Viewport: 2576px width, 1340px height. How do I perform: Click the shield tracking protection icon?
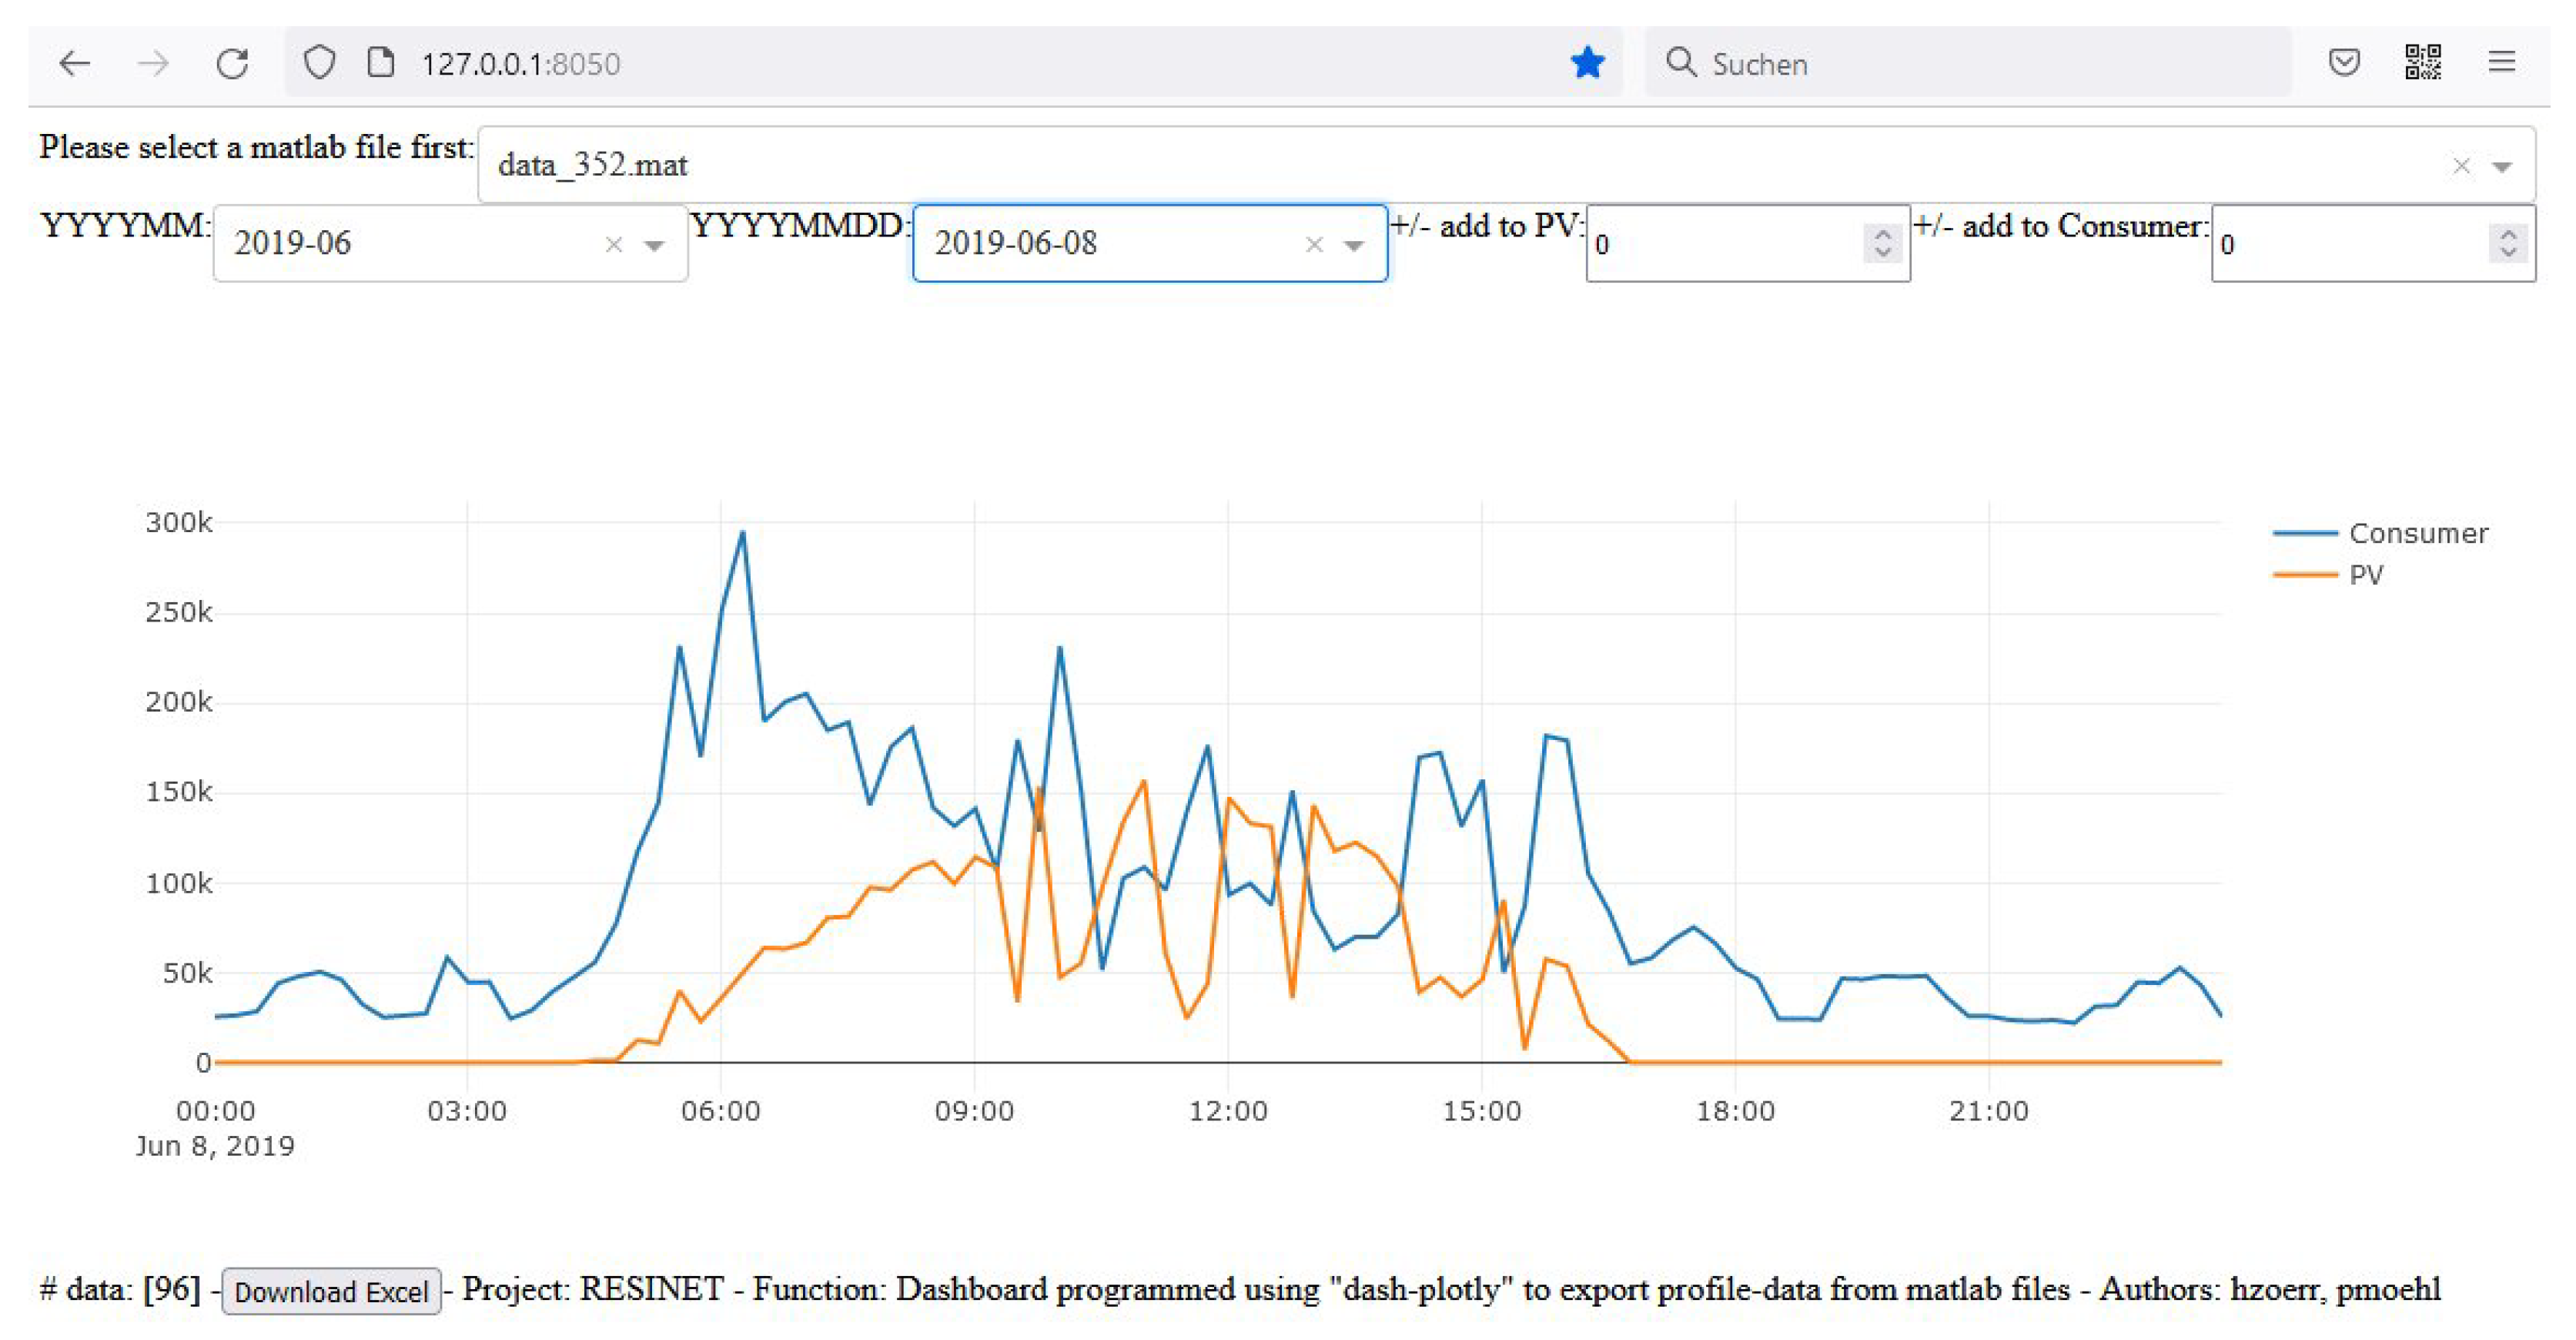[319, 63]
